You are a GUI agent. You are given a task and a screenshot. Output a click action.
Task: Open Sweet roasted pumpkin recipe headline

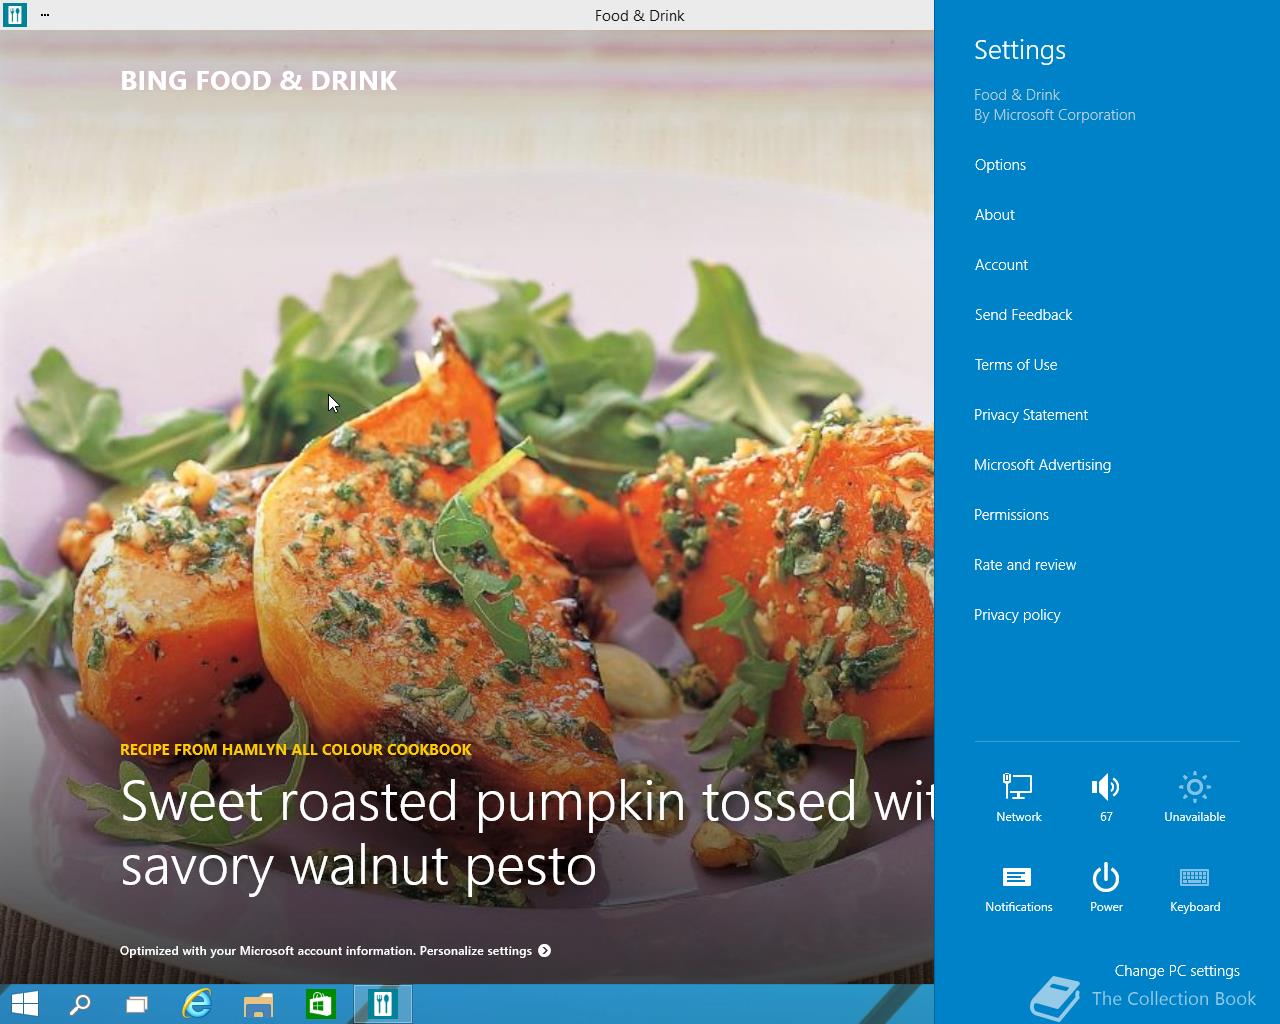point(527,833)
